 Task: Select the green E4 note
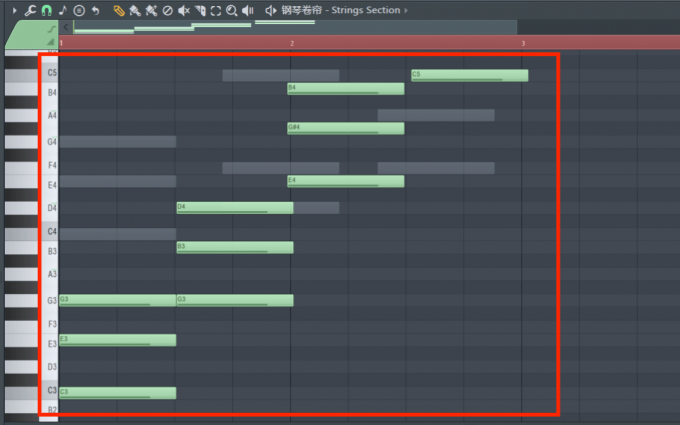pos(346,181)
